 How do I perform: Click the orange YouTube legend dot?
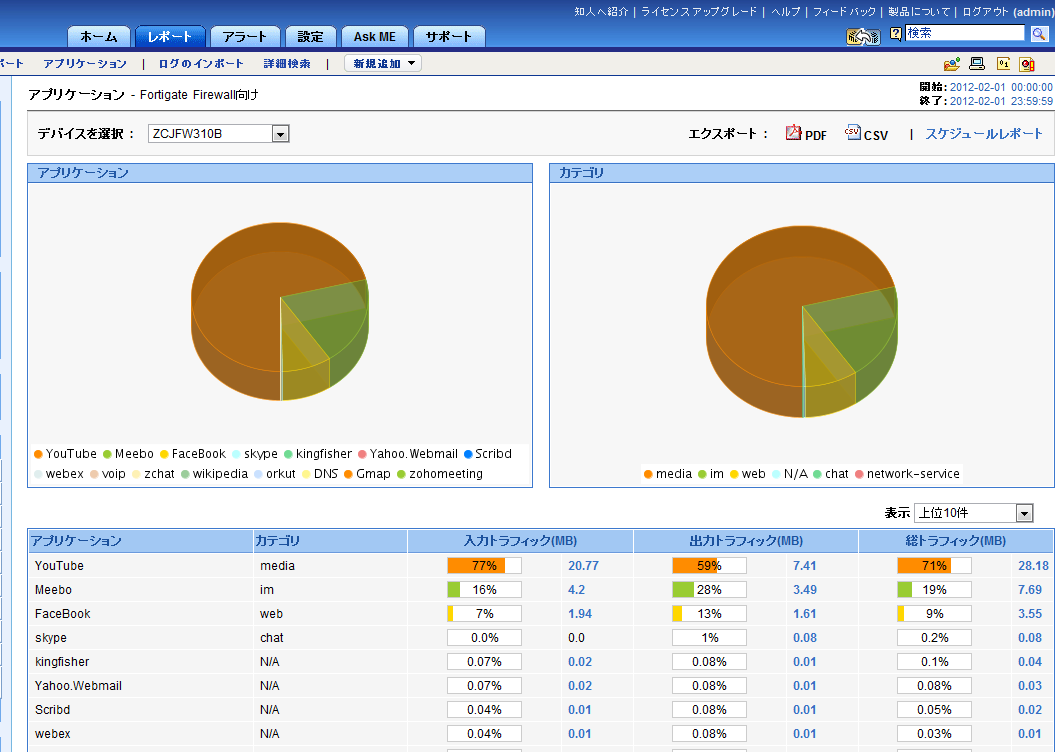click(38, 454)
